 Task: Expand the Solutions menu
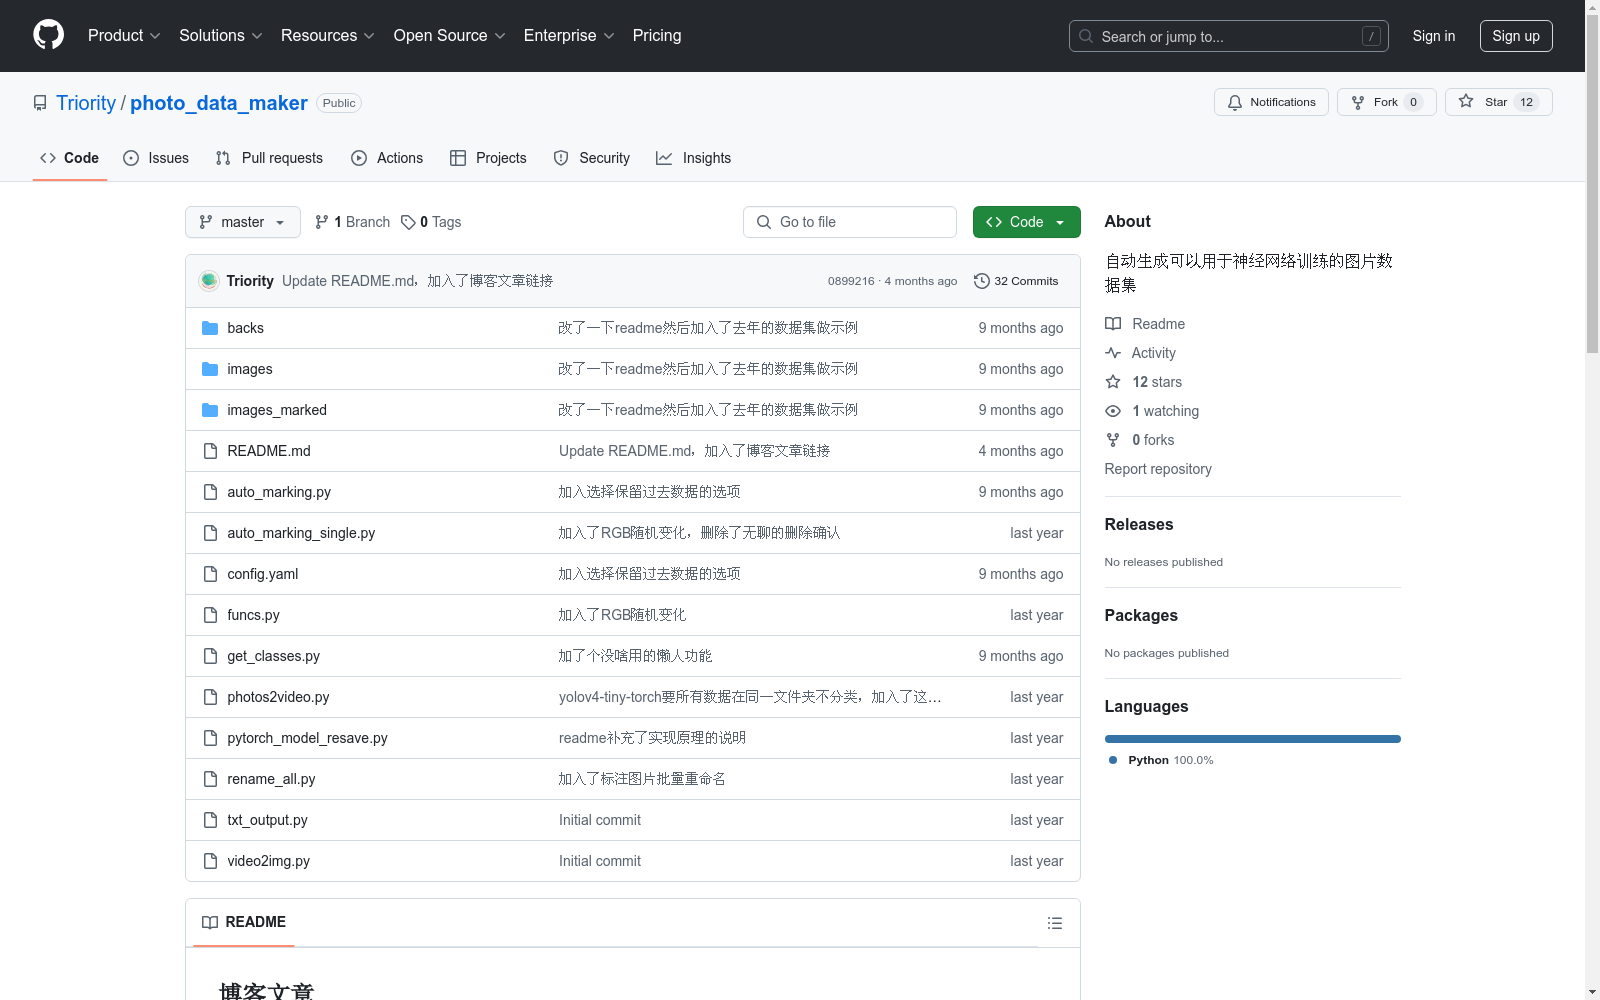click(x=221, y=36)
